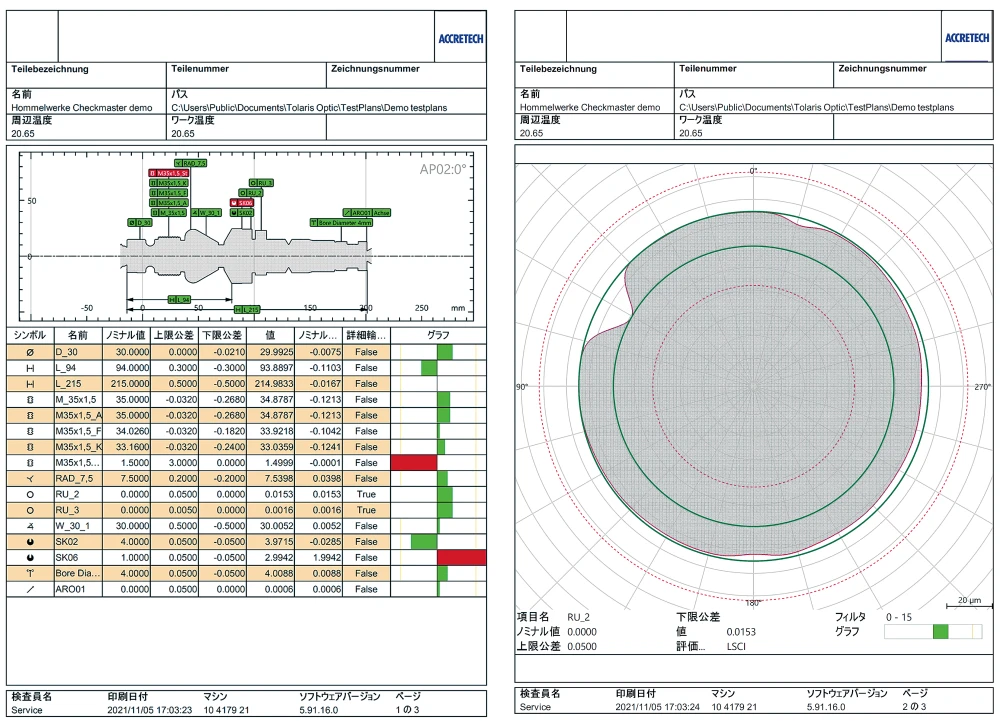Image resolution: width=1000 pixels, height=728 pixels.
Task: Click the Bore Diameter row symbol icon
Action: tap(30, 574)
